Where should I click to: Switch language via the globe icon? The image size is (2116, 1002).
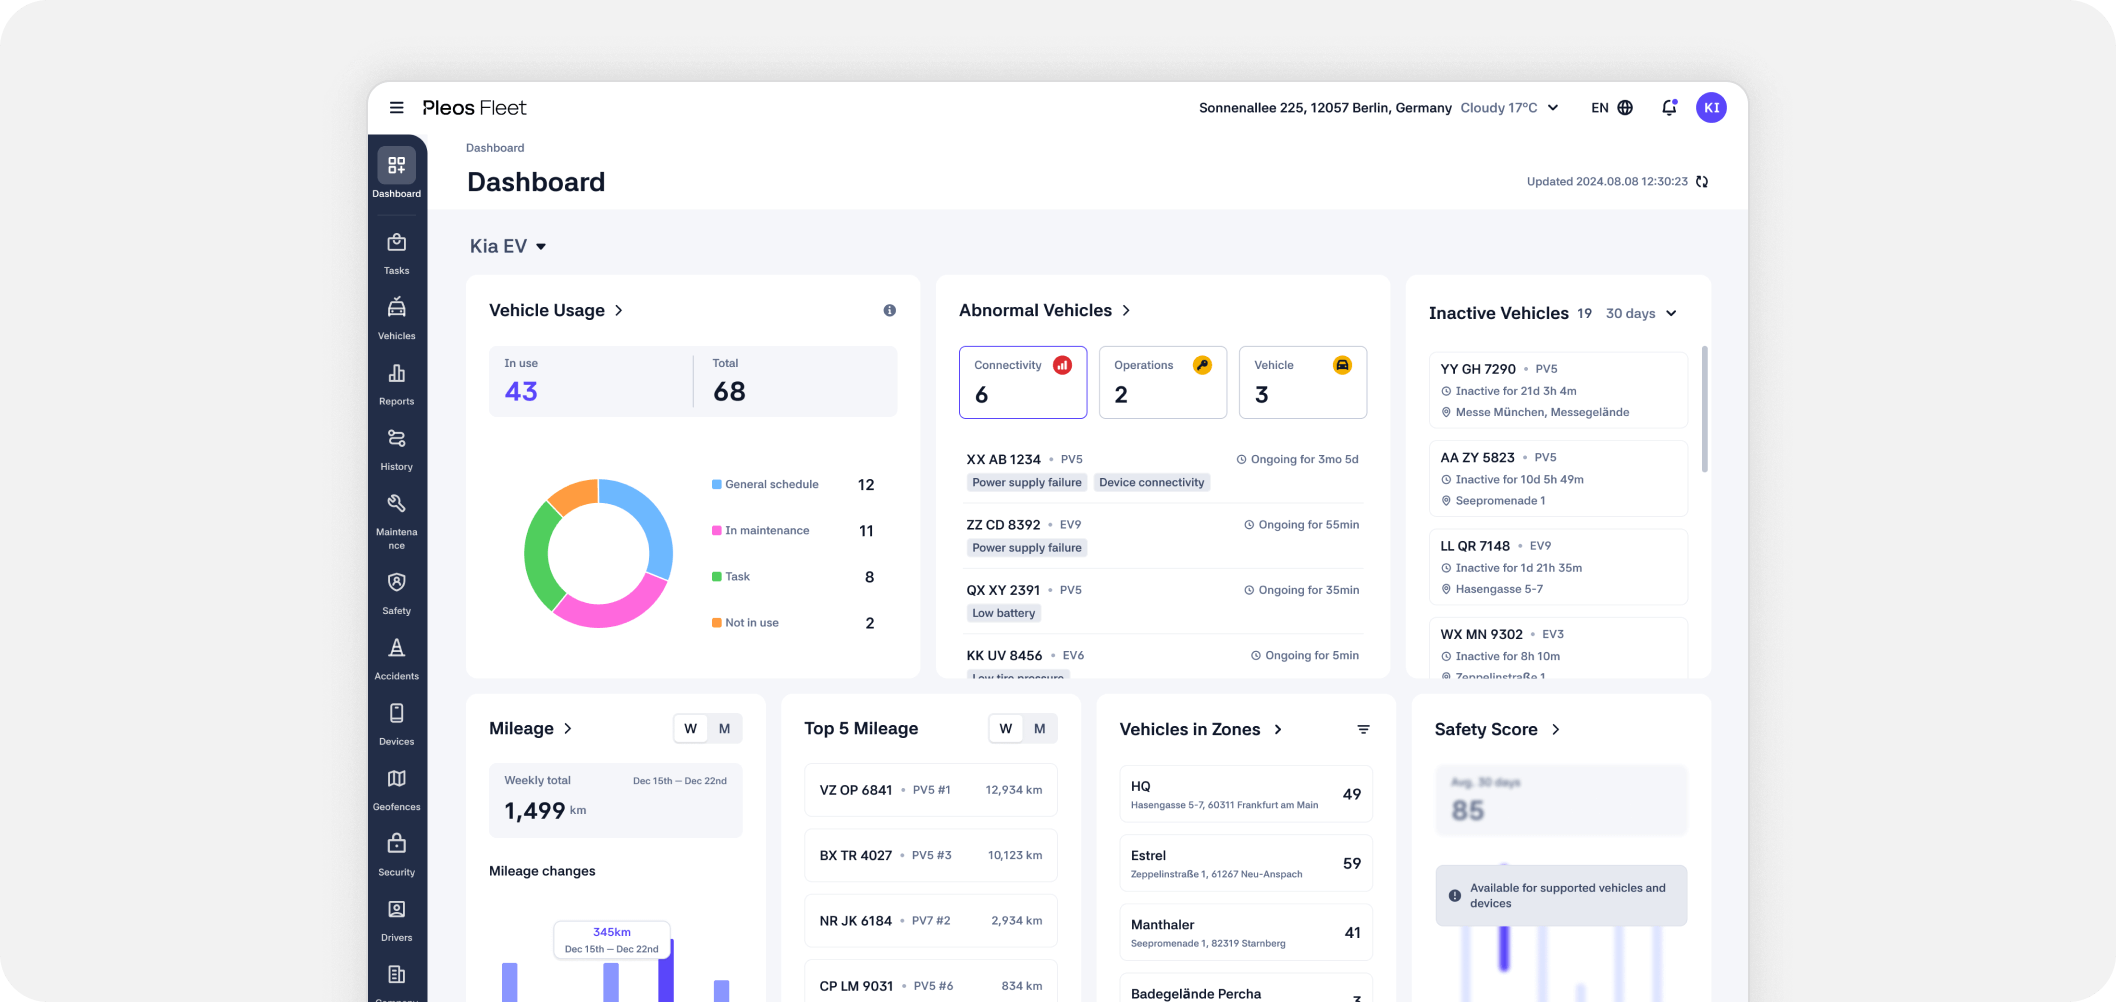(1625, 108)
